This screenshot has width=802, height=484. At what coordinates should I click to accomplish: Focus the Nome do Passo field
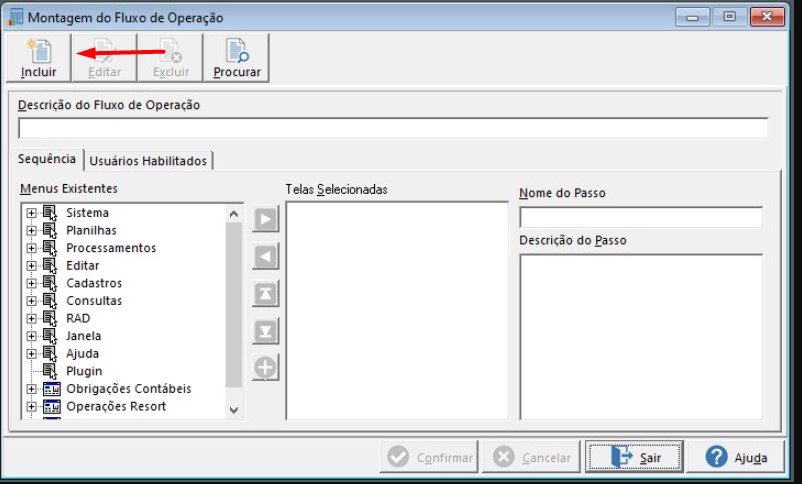[641, 217]
